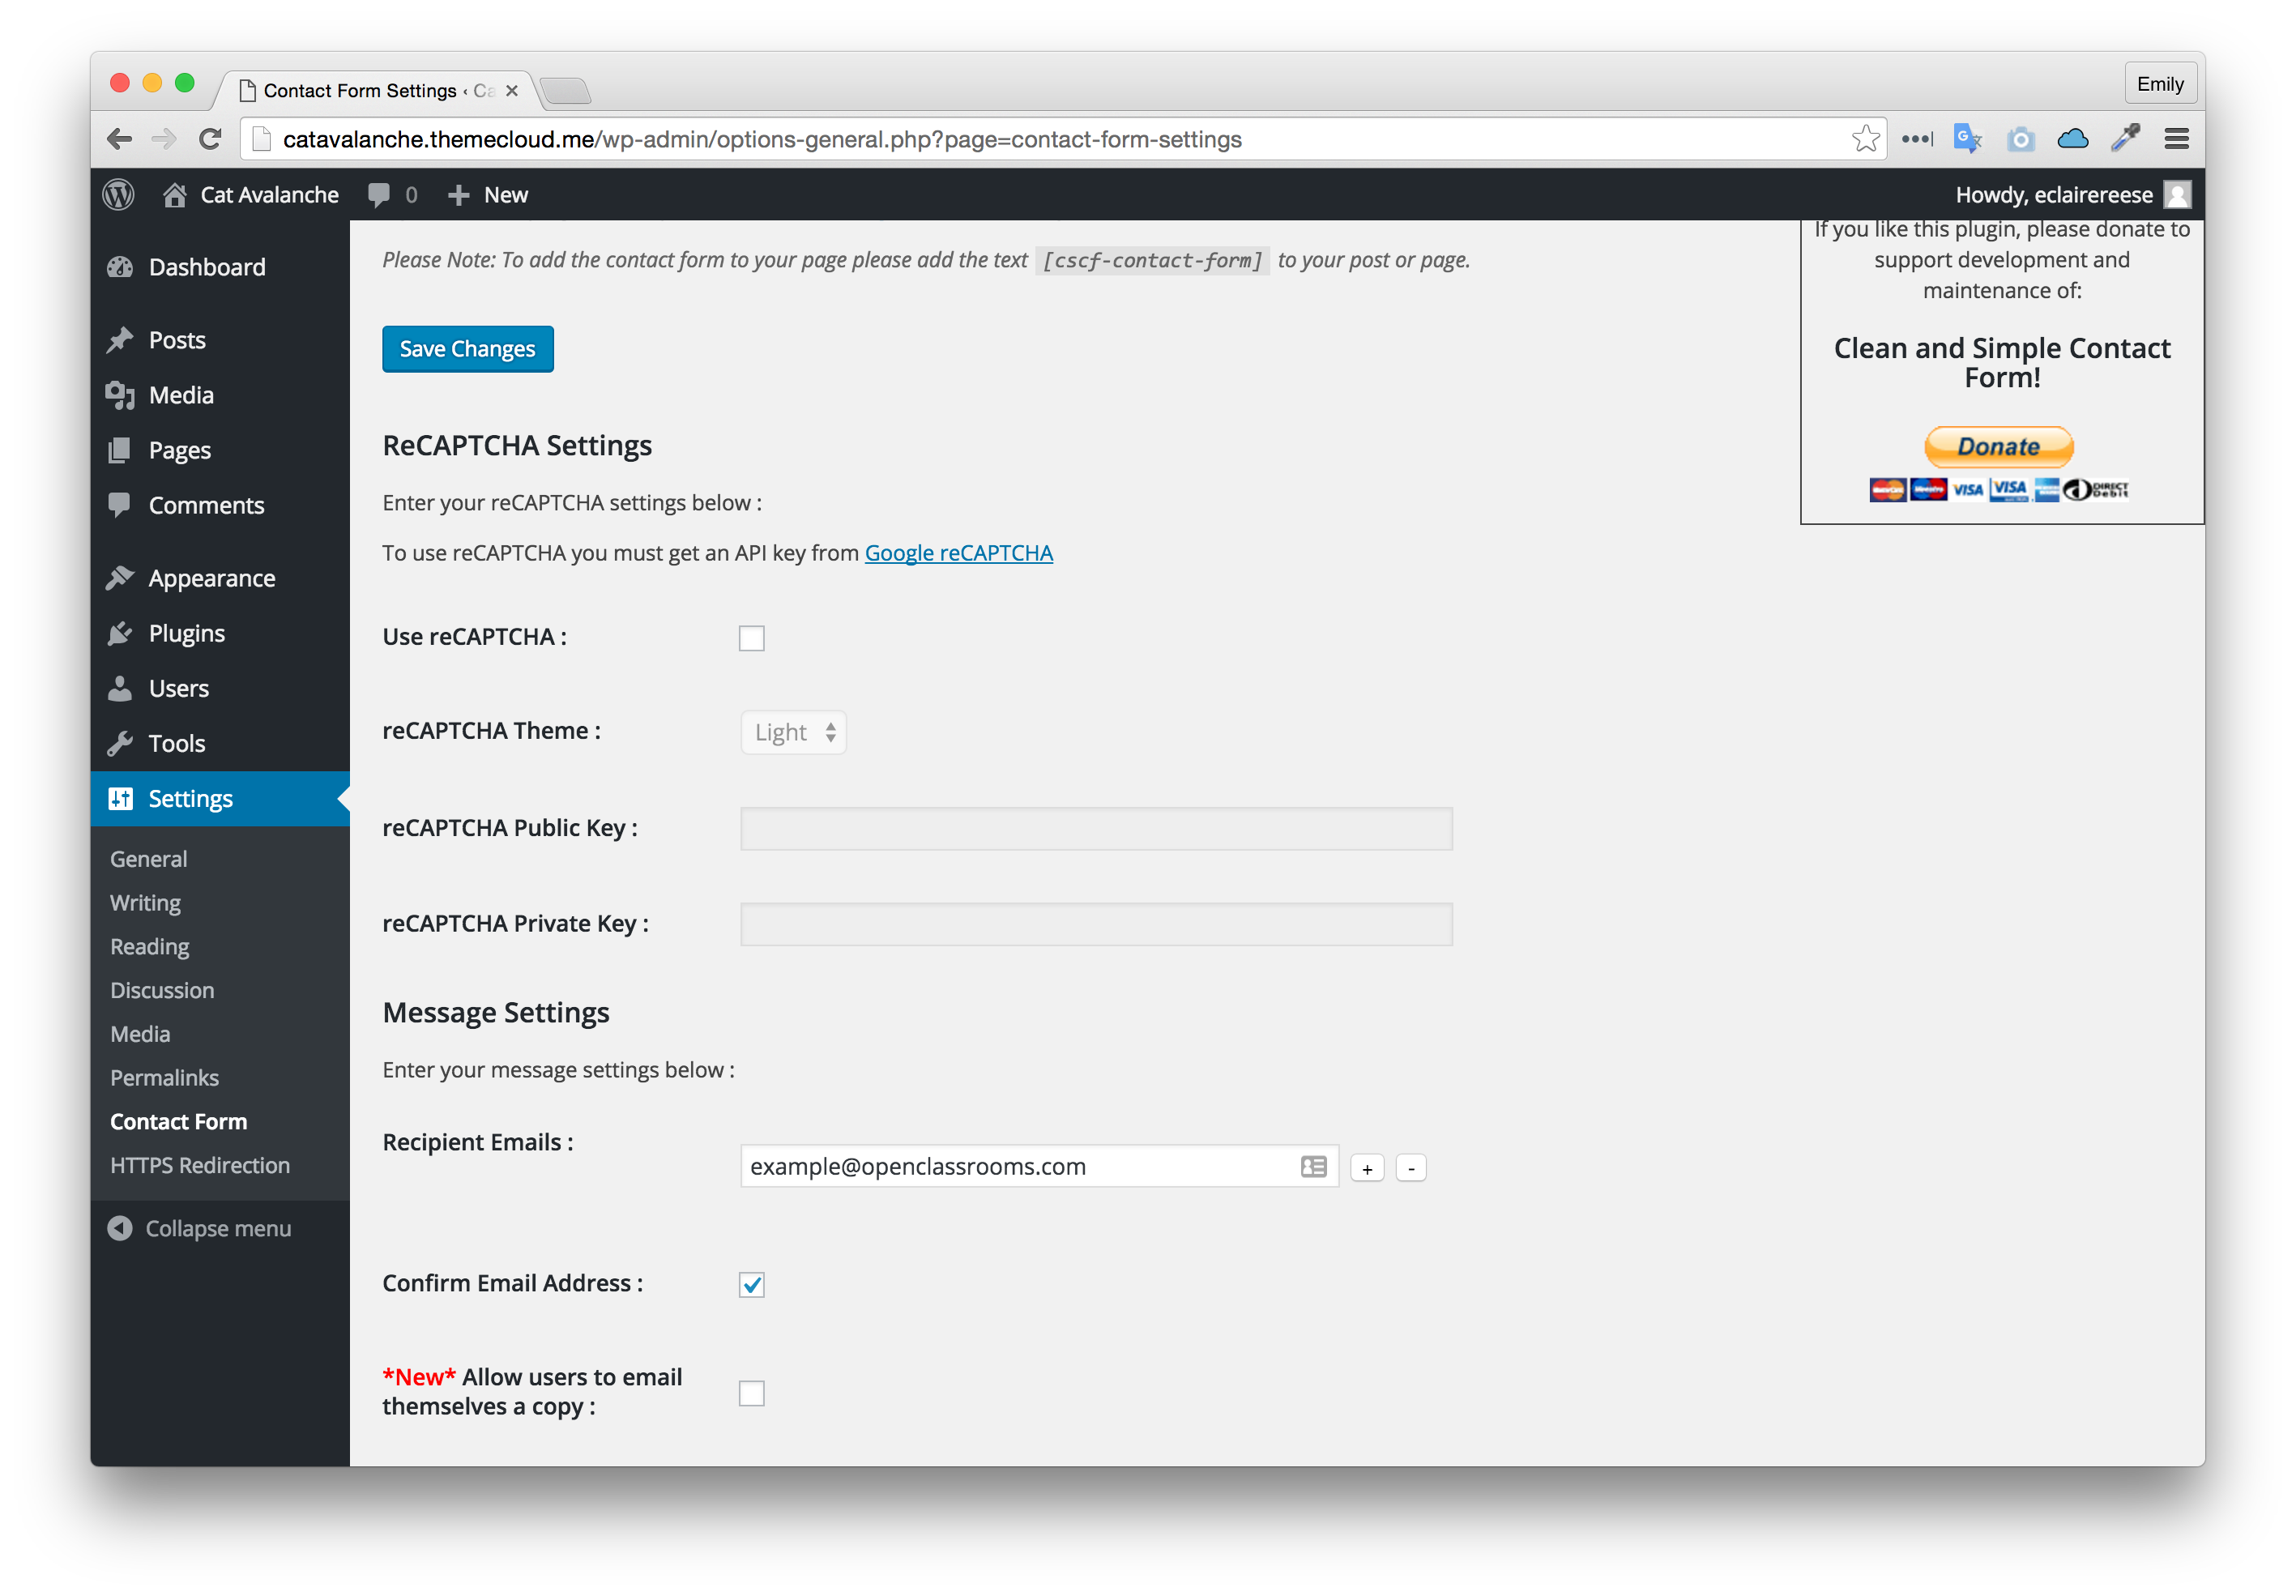Enable the Use reCAPTCHA checkbox
Viewport: 2296px width, 1596px height.
(752, 637)
